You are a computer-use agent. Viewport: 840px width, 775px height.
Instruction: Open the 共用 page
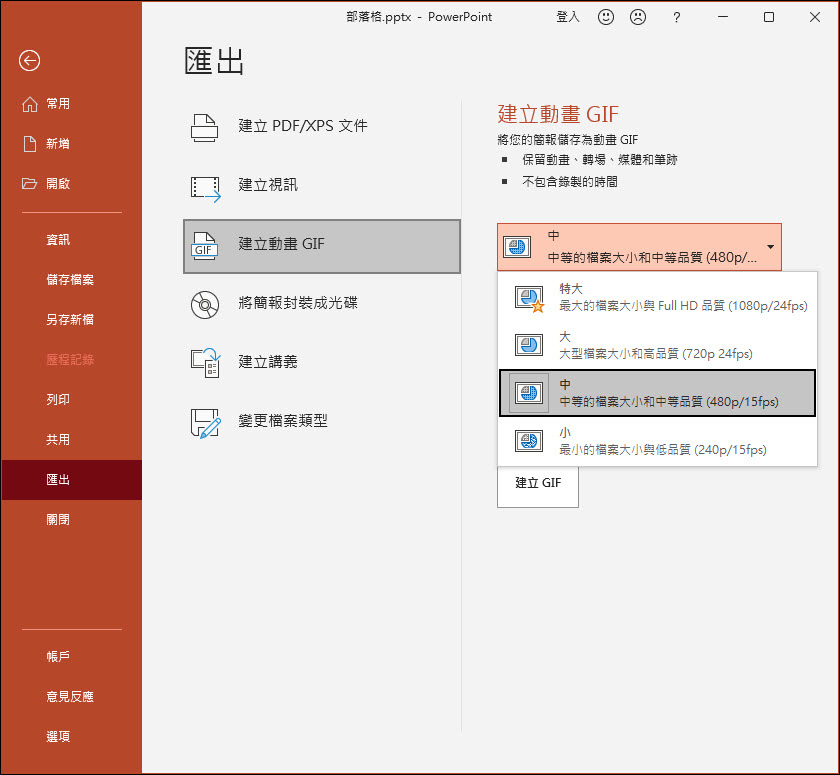point(71,440)
